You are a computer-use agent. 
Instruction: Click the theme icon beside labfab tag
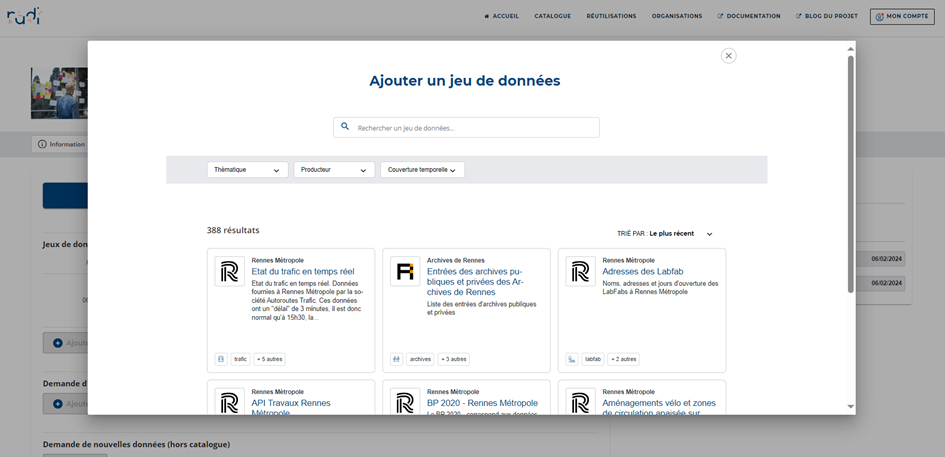[x=572, y=359]
